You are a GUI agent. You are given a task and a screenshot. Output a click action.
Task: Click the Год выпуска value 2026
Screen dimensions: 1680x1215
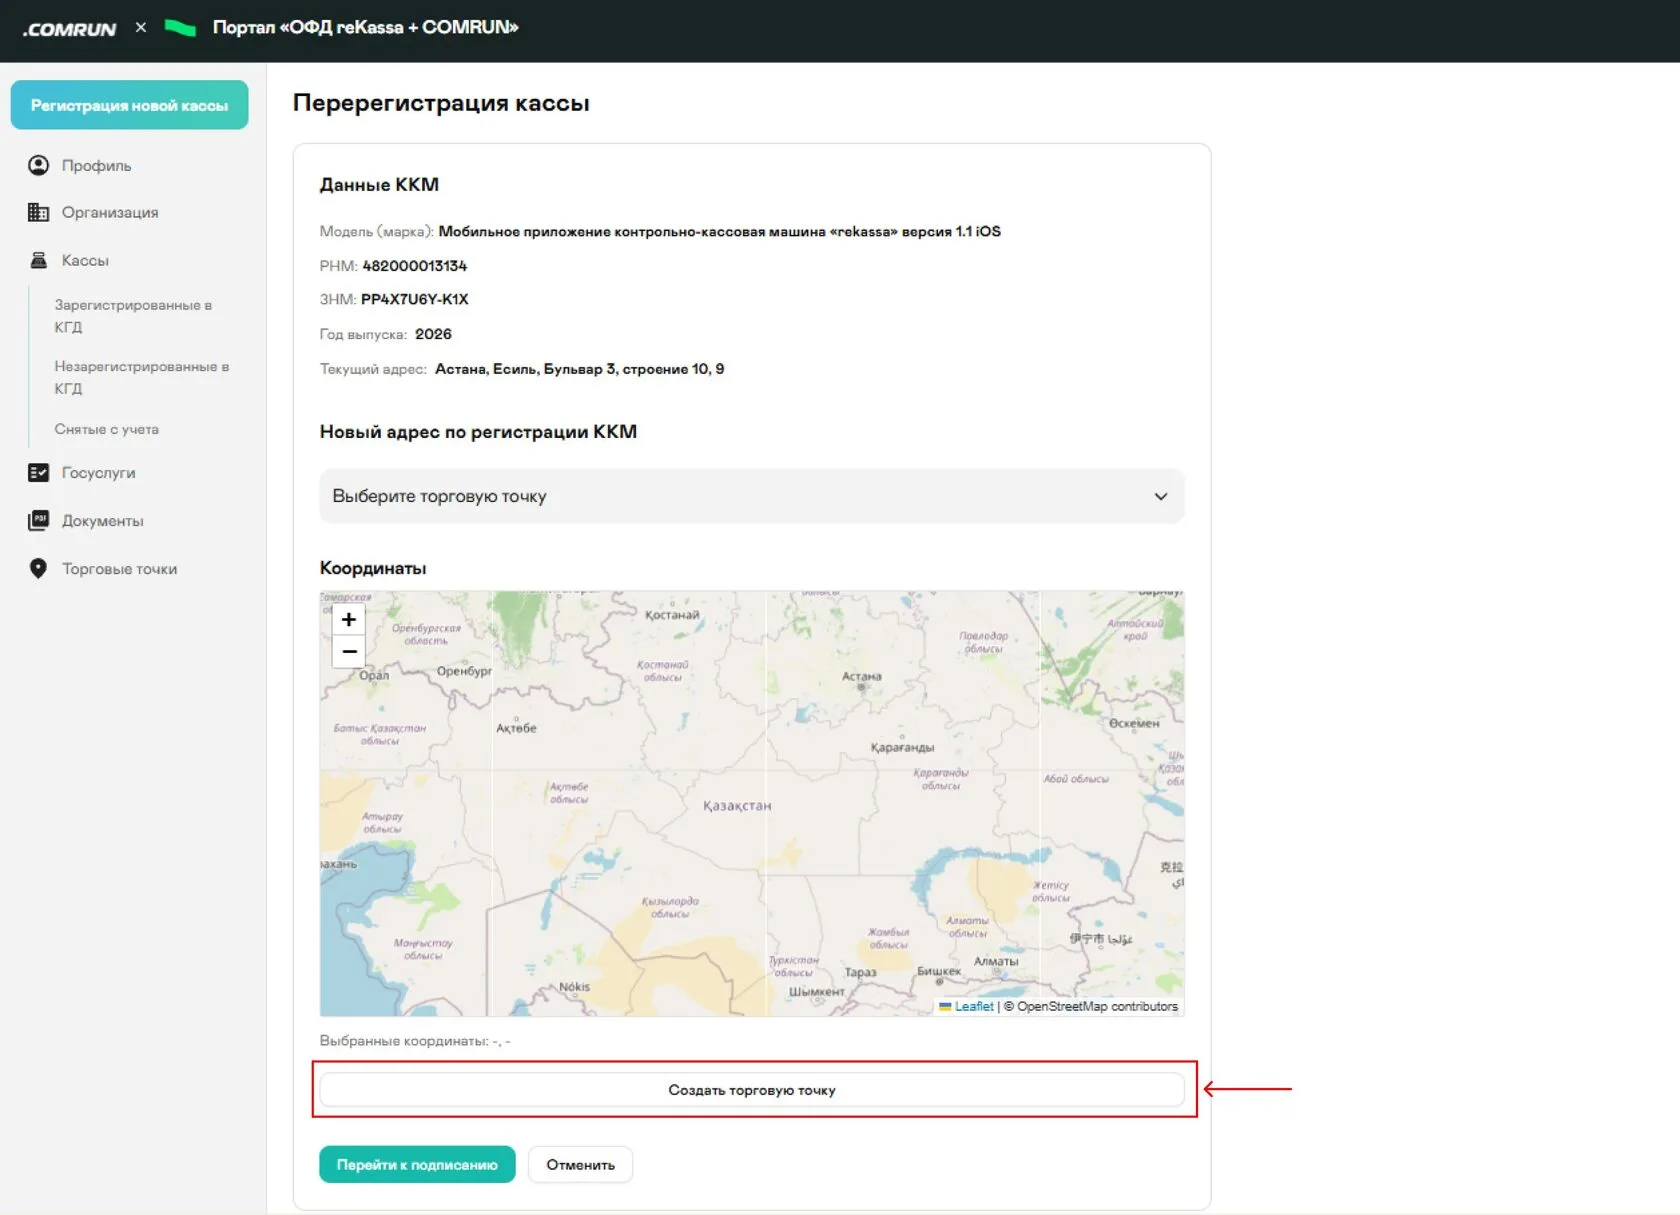[x=433, y=334]
